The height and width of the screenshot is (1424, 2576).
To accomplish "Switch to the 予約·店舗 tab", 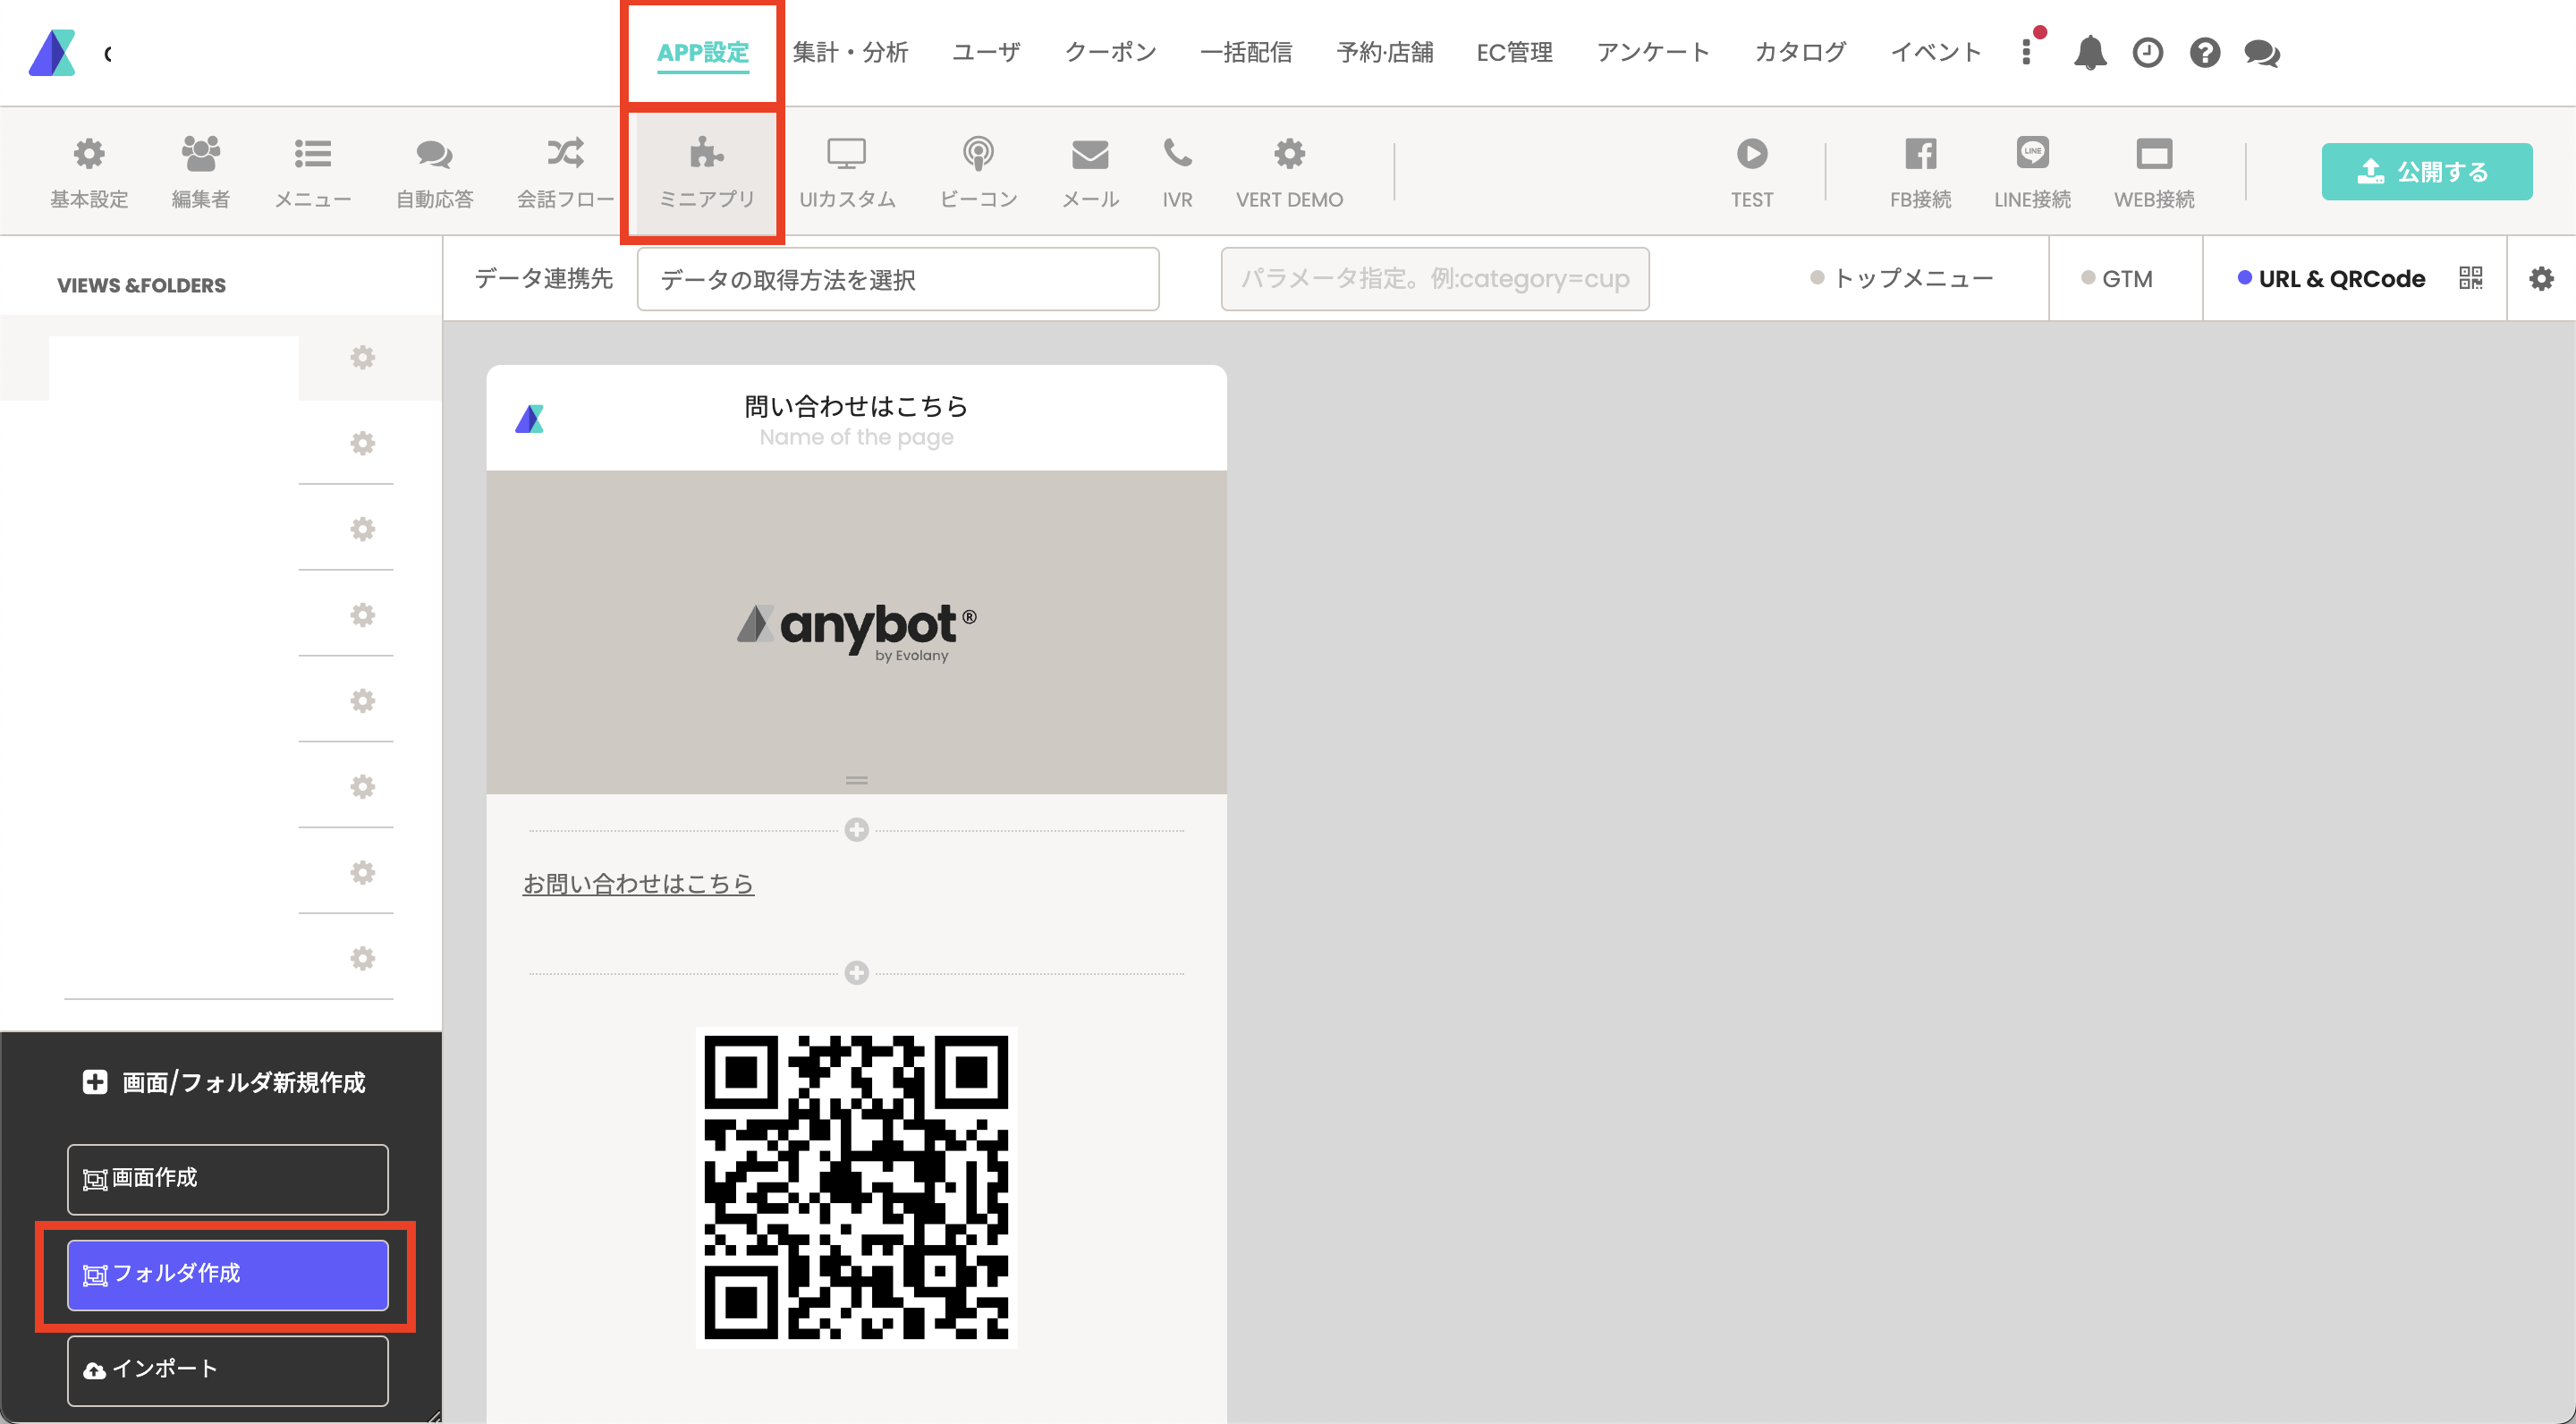I will pos(1385,52).
